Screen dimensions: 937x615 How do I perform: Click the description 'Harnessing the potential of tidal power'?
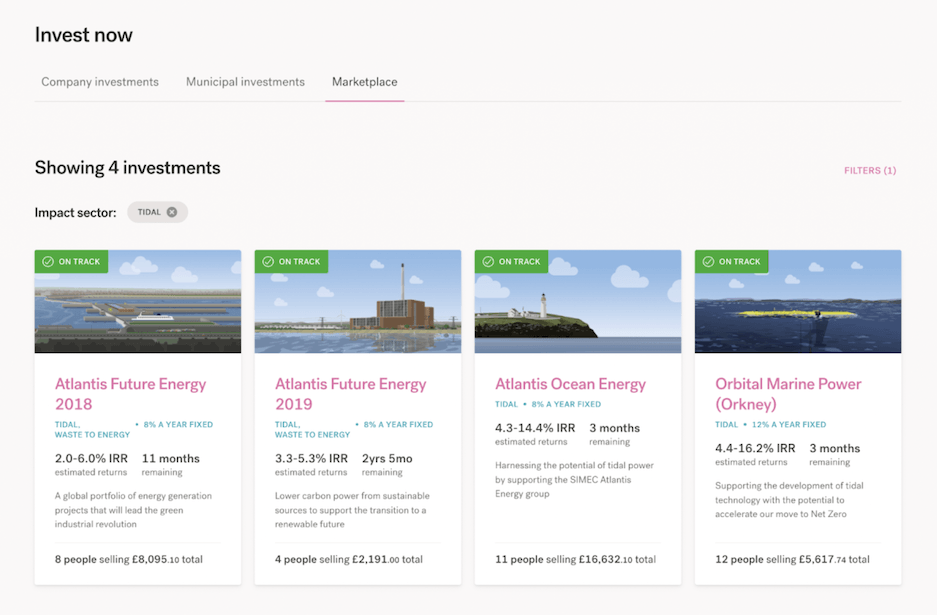[574, 479]
